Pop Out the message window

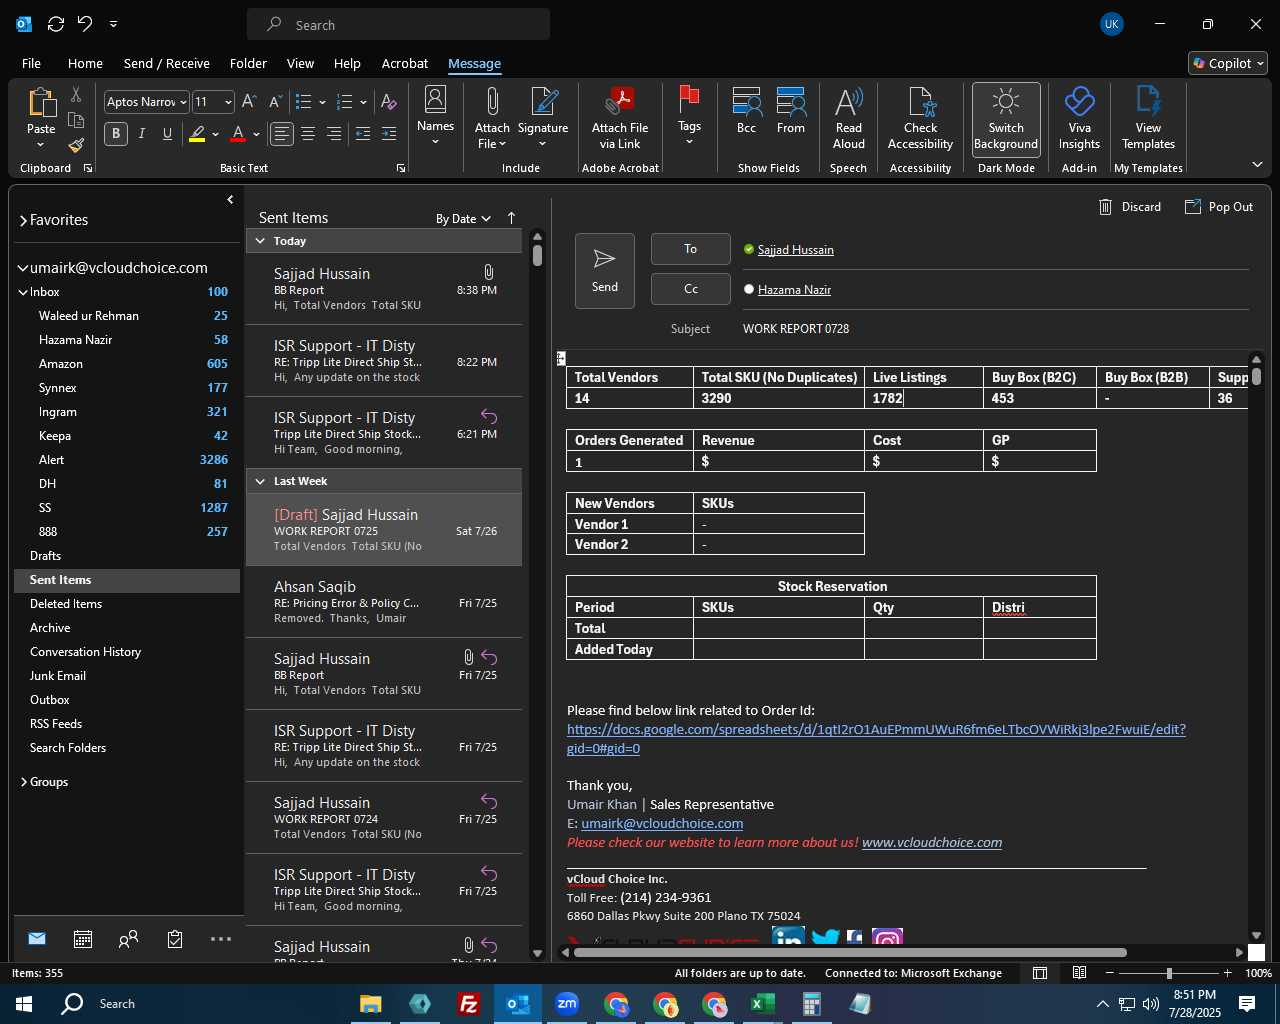(1219, 207)
